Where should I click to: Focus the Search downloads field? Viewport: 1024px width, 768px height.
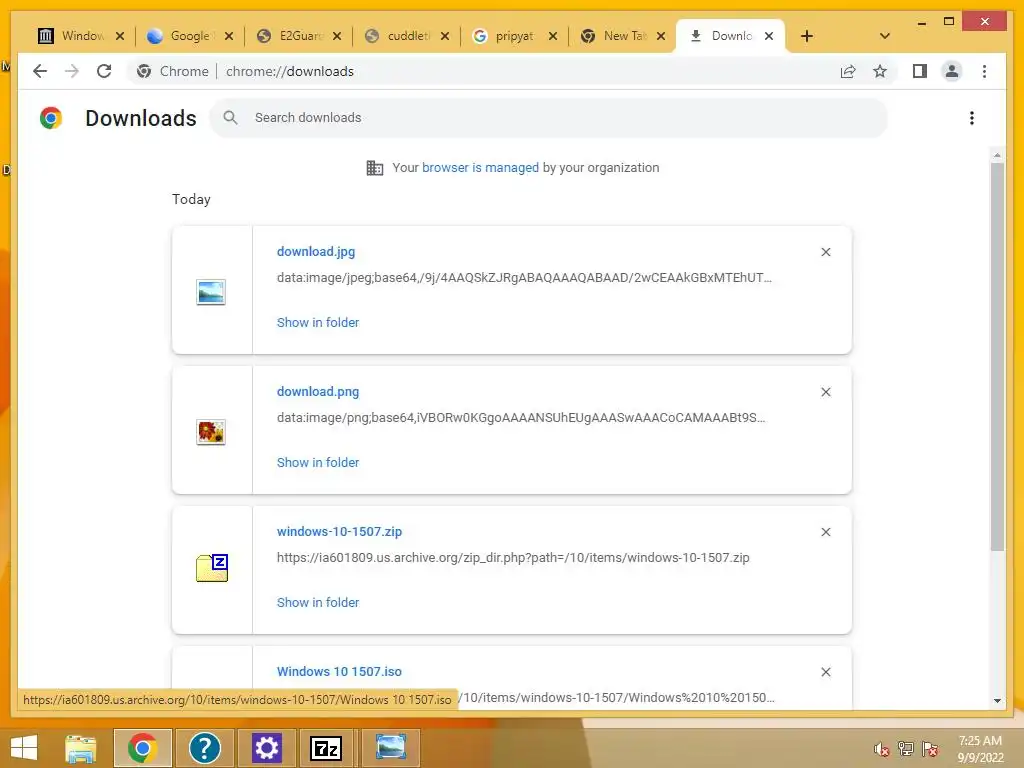point(549,118)
